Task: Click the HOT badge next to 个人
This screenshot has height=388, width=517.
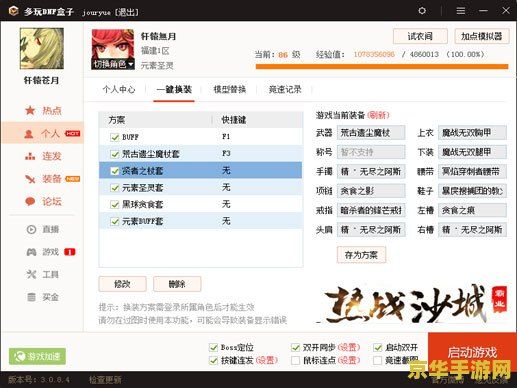Action: (x=72, y=134)
